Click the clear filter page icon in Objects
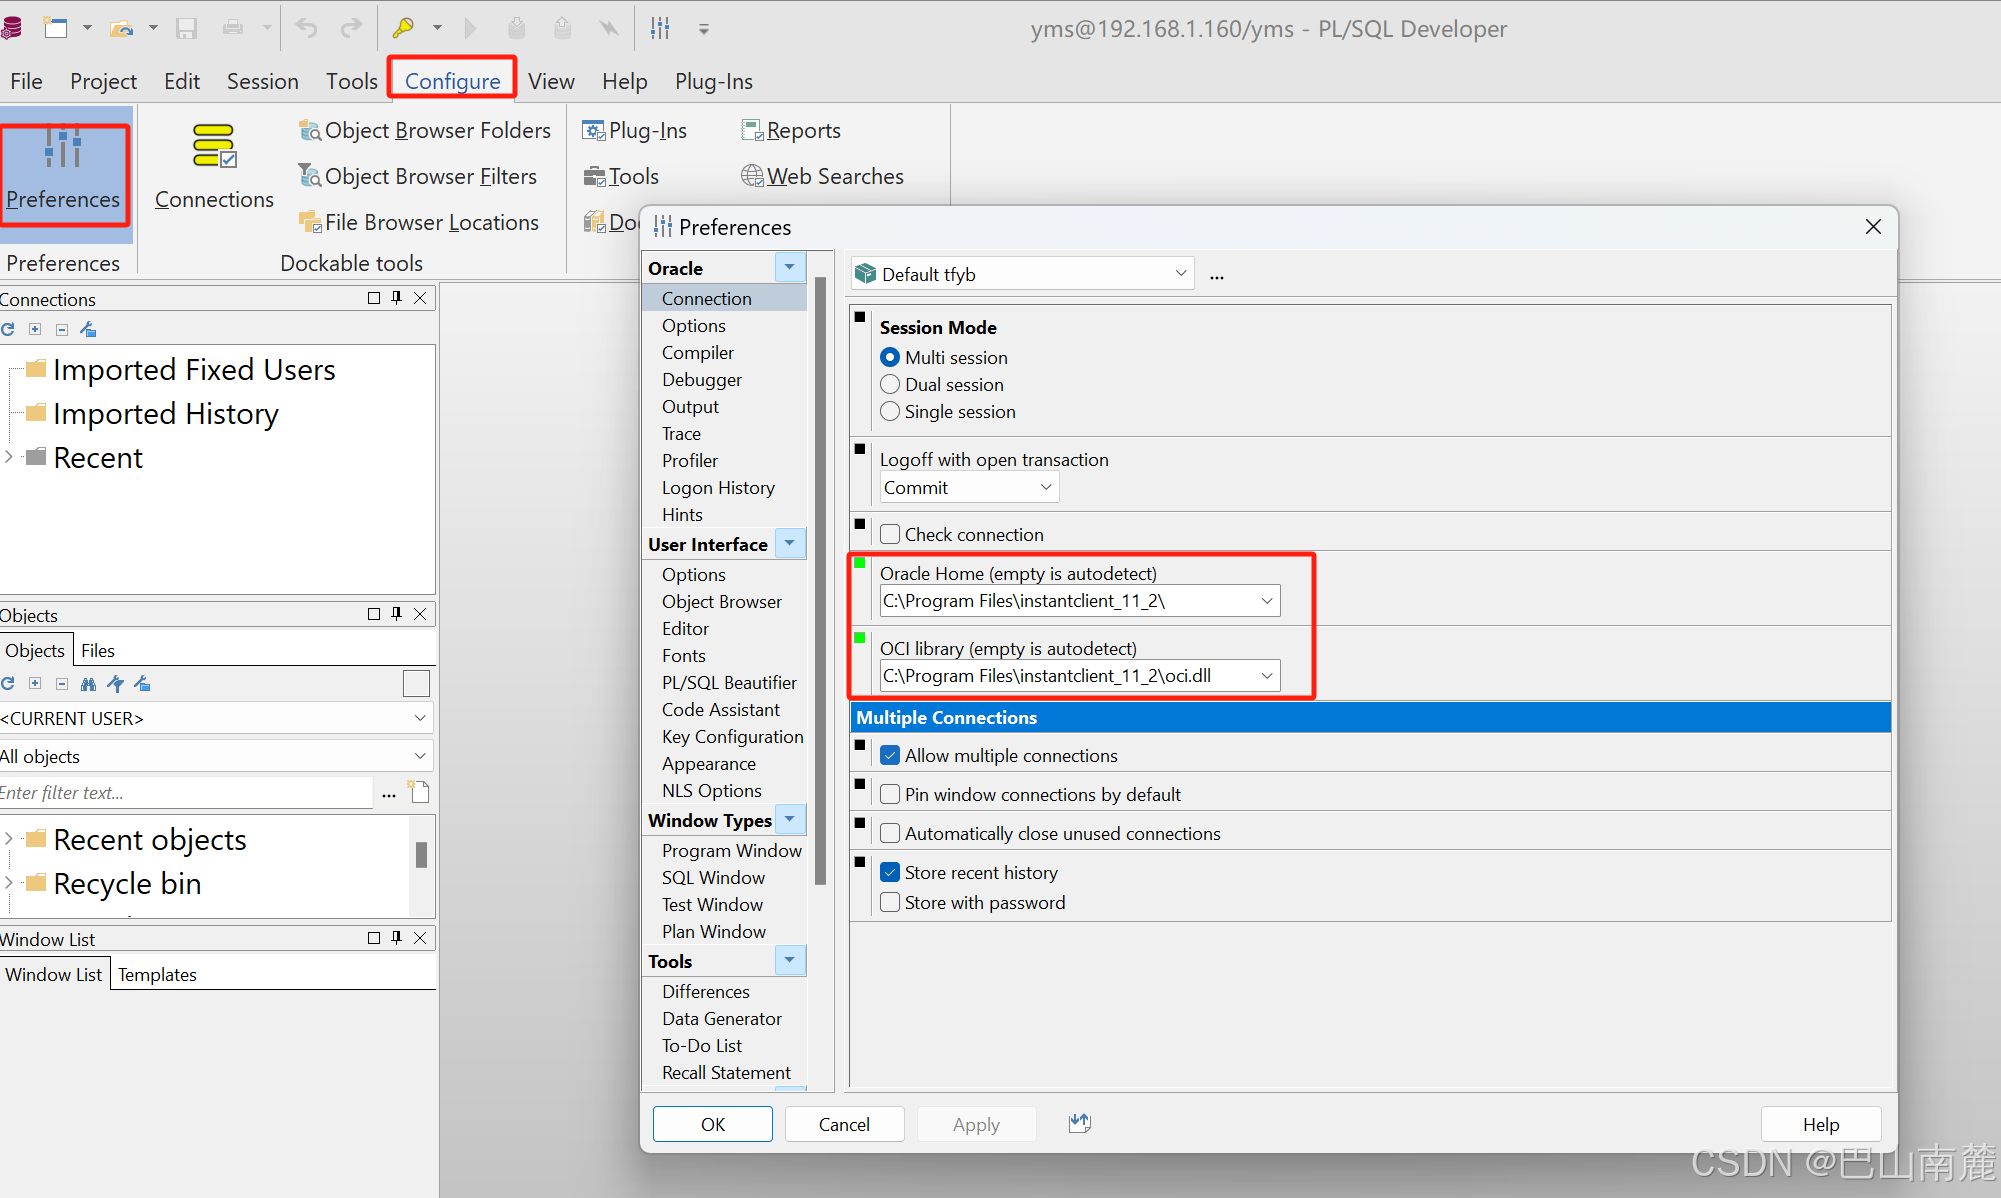The width and height of the screenshot is (2001, 1198). (420, 793)
